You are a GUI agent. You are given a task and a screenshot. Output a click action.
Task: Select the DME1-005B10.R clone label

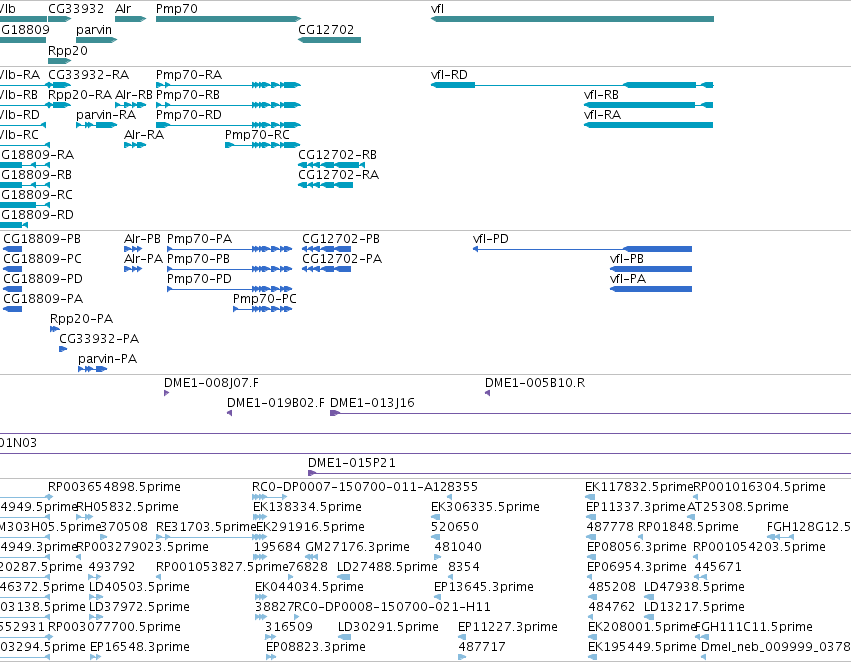(x=535, y=383)
